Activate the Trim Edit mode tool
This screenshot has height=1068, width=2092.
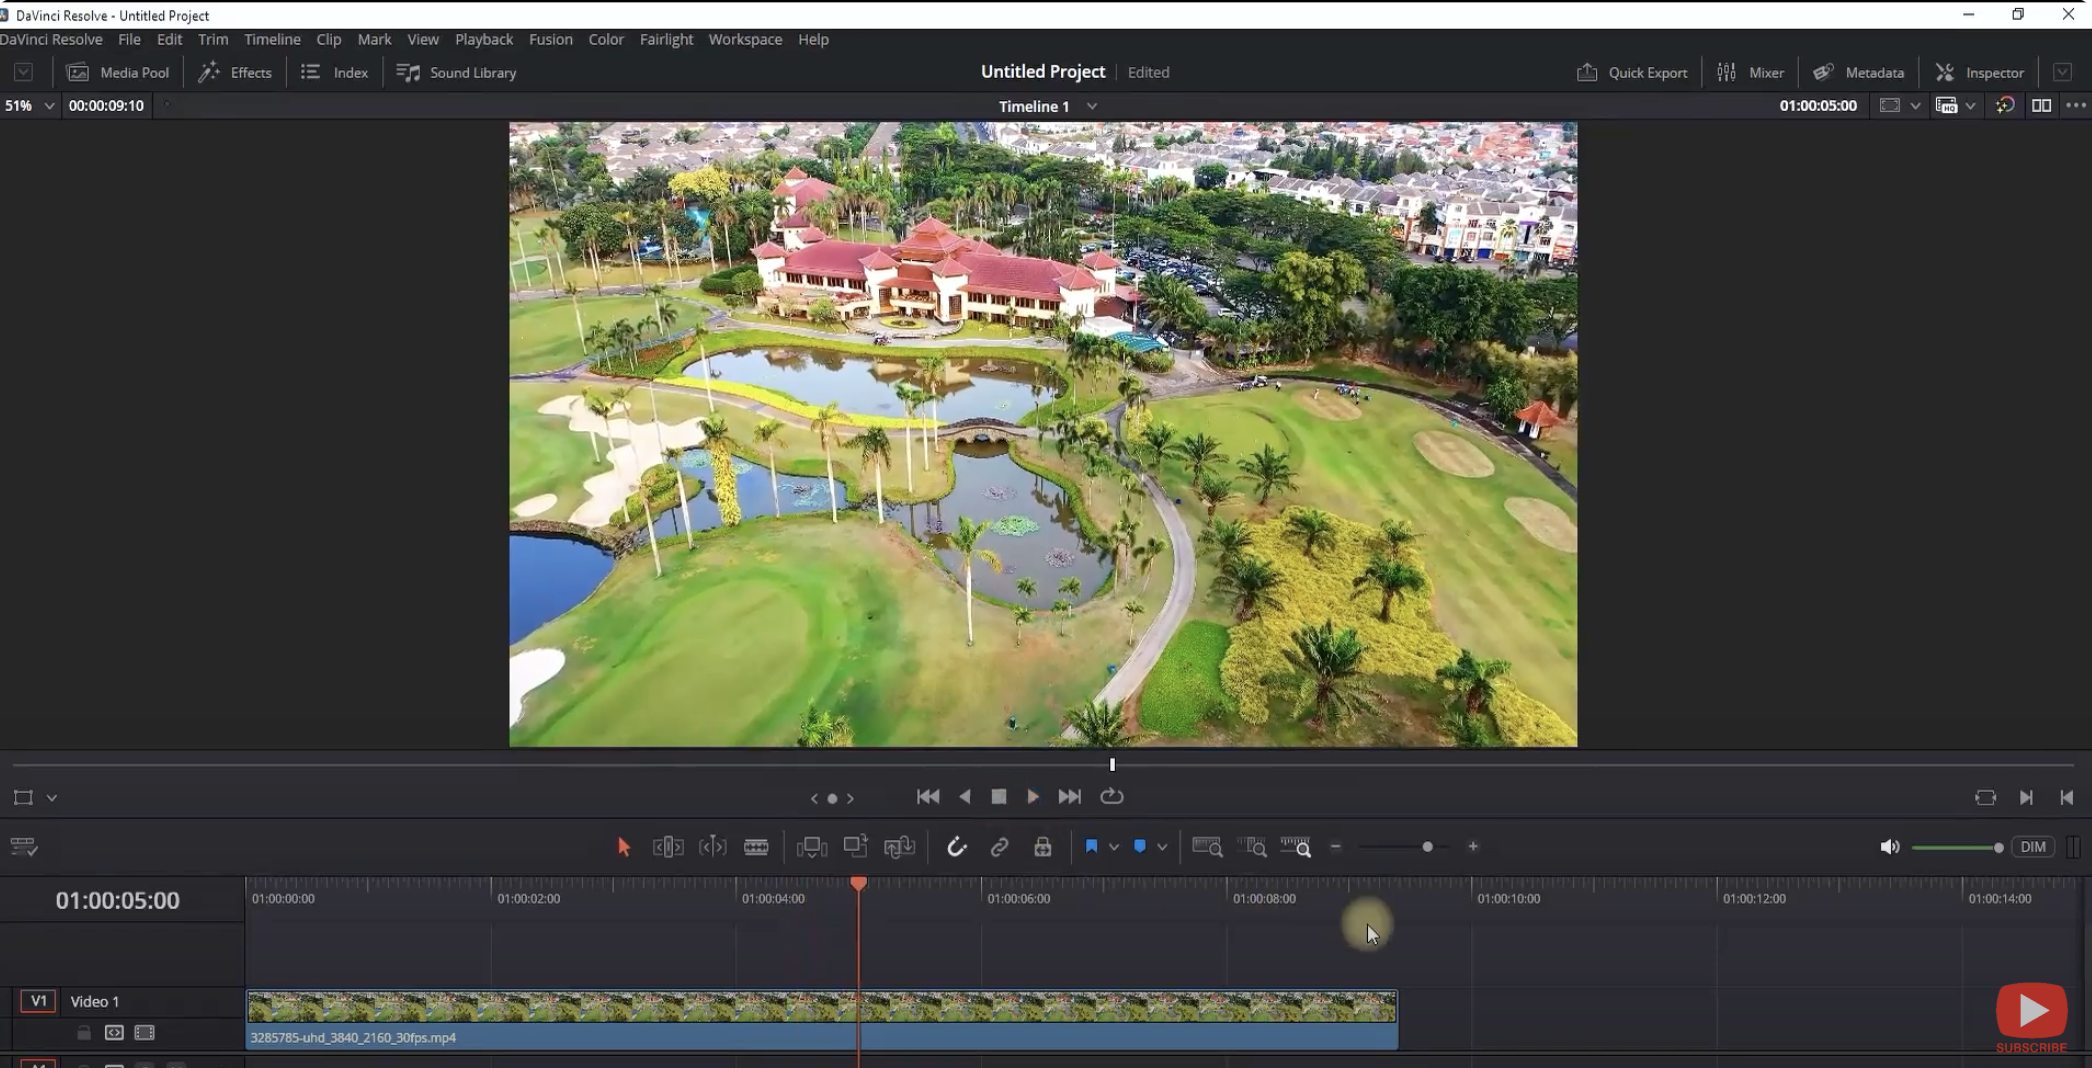(667, 846)
